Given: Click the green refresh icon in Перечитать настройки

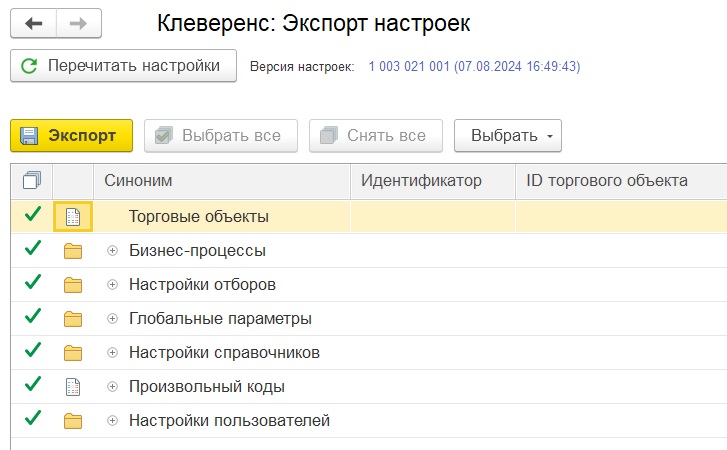Looking at the screenshot, I should 29,66.
